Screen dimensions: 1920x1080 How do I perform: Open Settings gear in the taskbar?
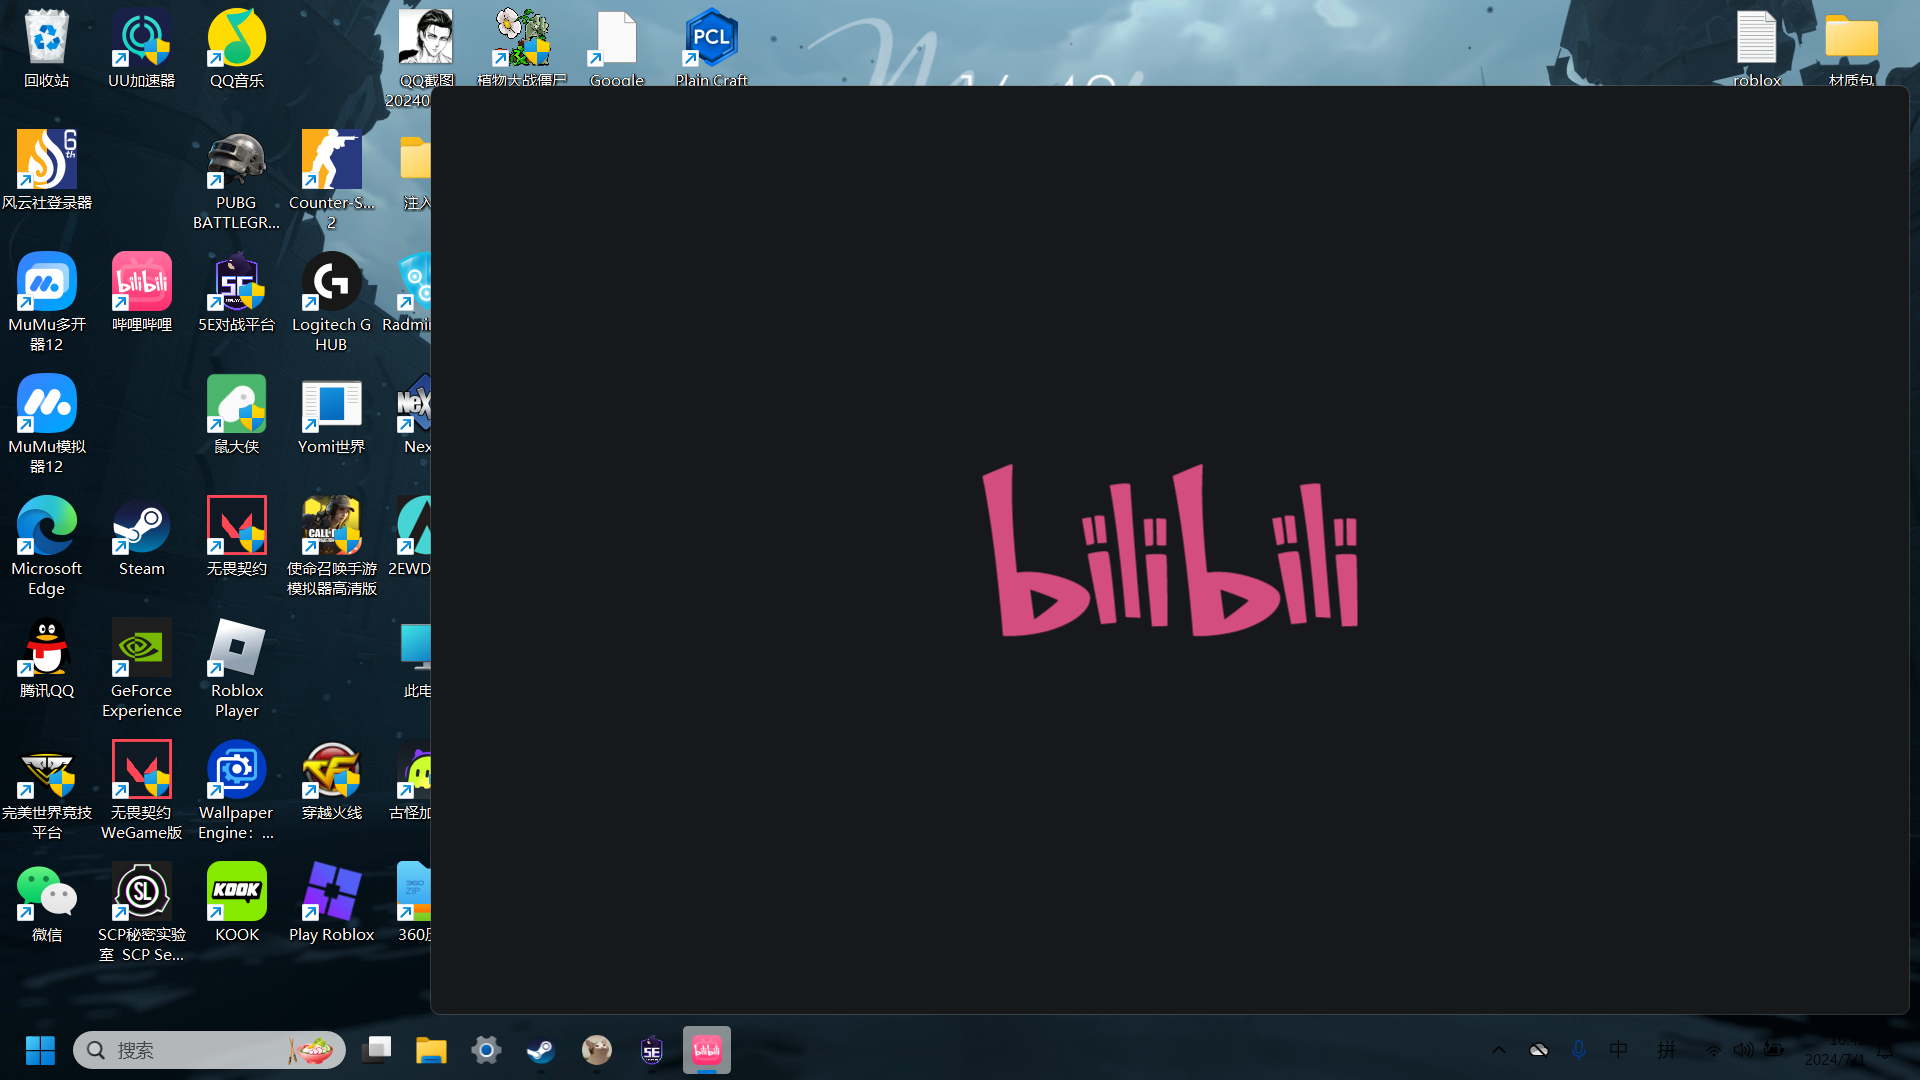point(486,1050)
